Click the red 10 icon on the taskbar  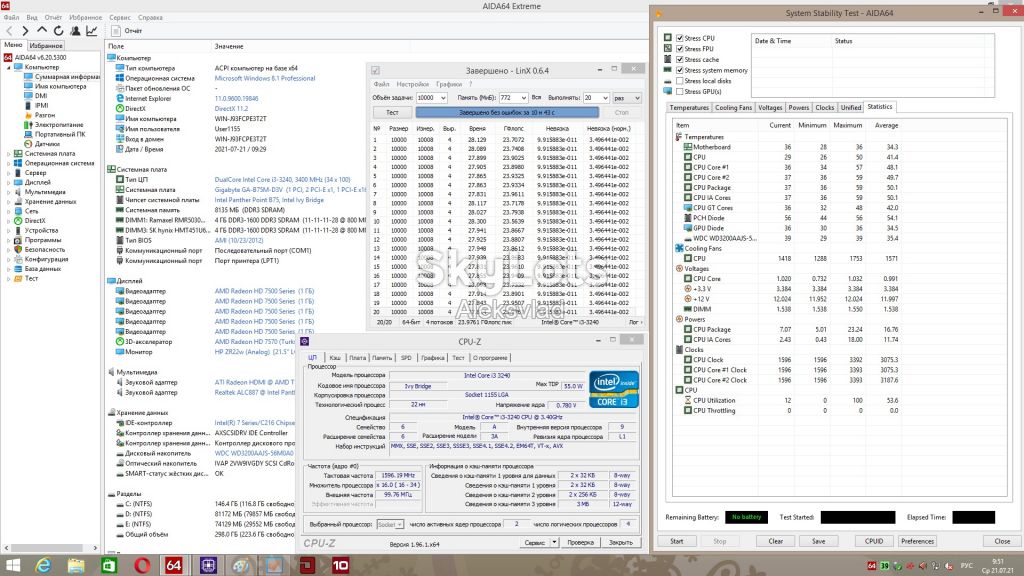pyautogui.click(x=340, y=565)
